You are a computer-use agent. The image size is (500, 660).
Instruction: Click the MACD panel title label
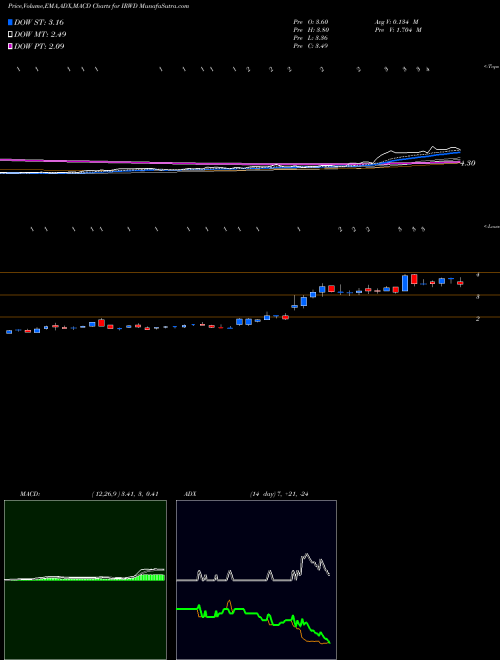[29, 494]
